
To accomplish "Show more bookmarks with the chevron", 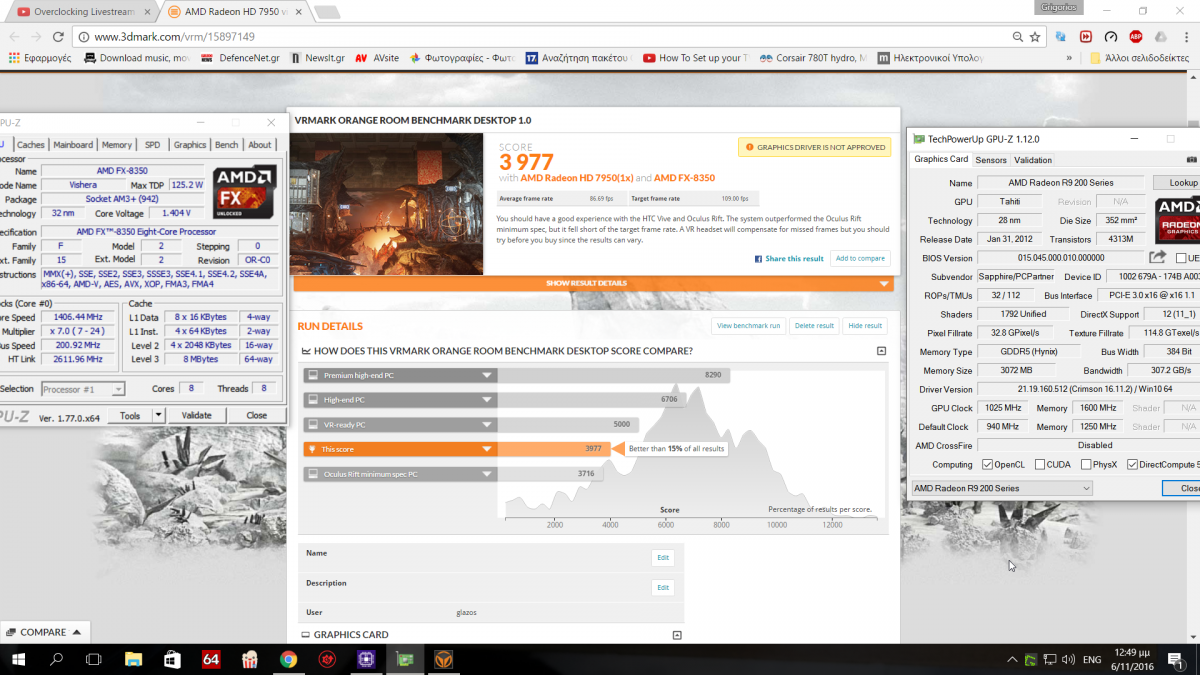I will (1068, 58).
